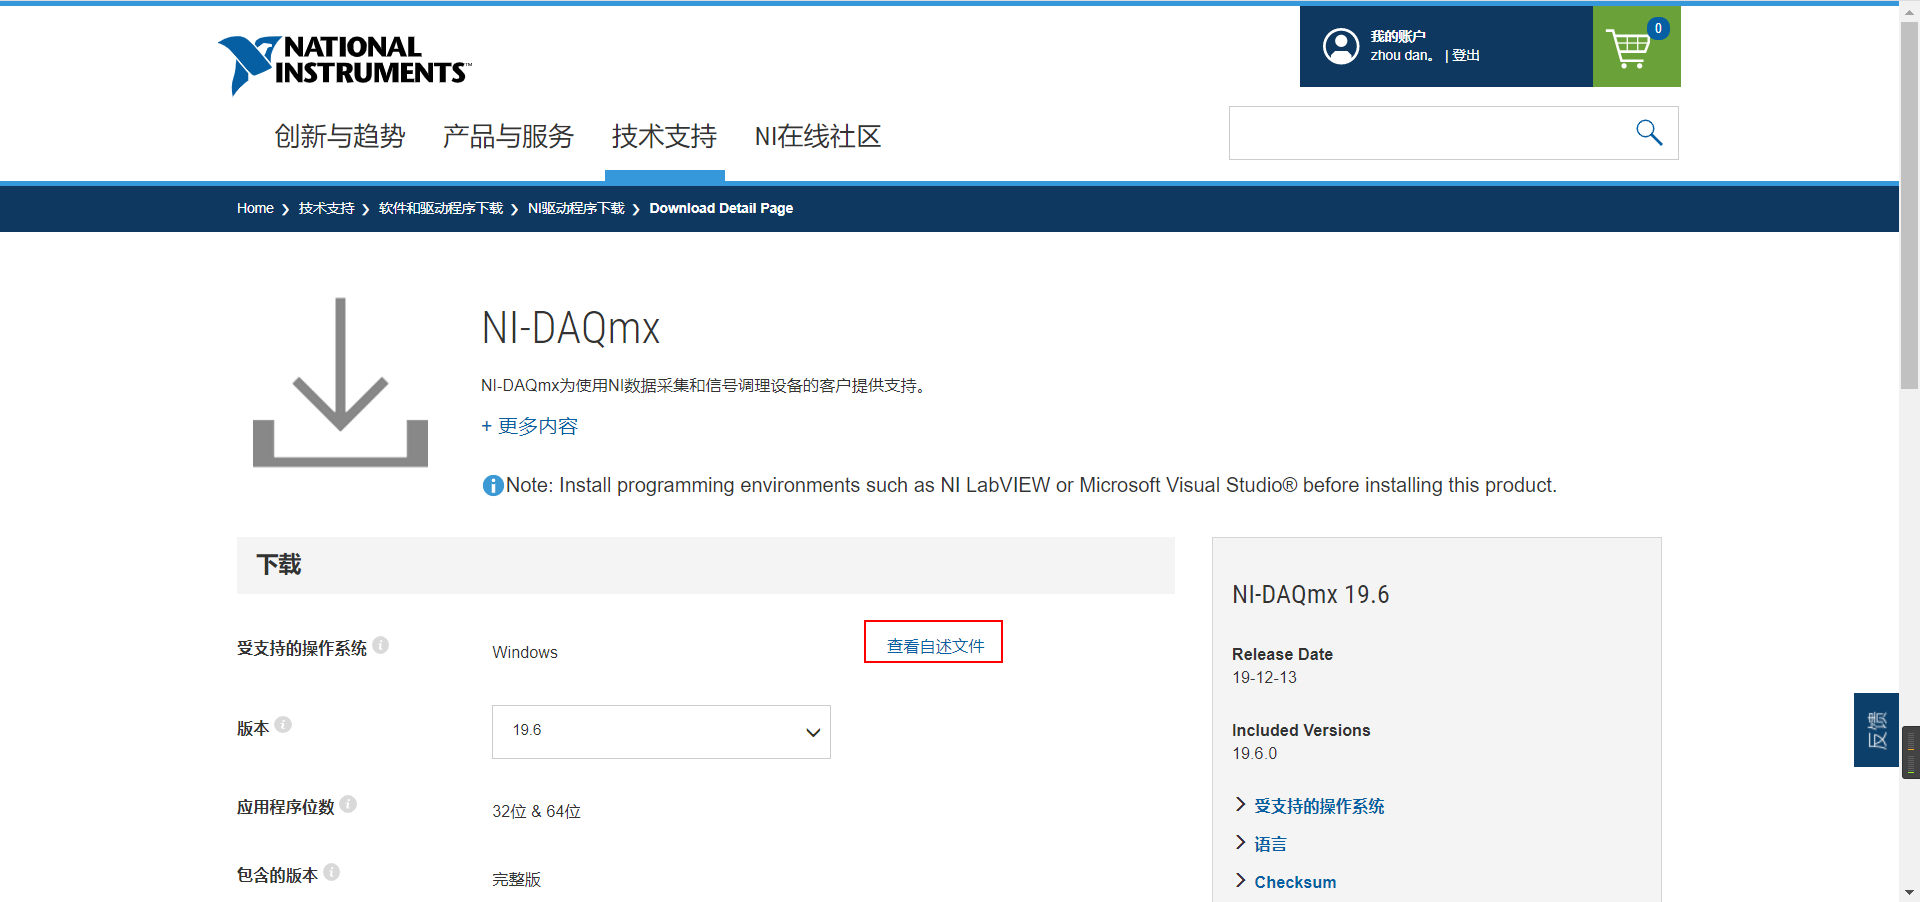Screen dimensions: 1920x902
Task: Click the info icon before the Note text
Action: pos(492,485)
